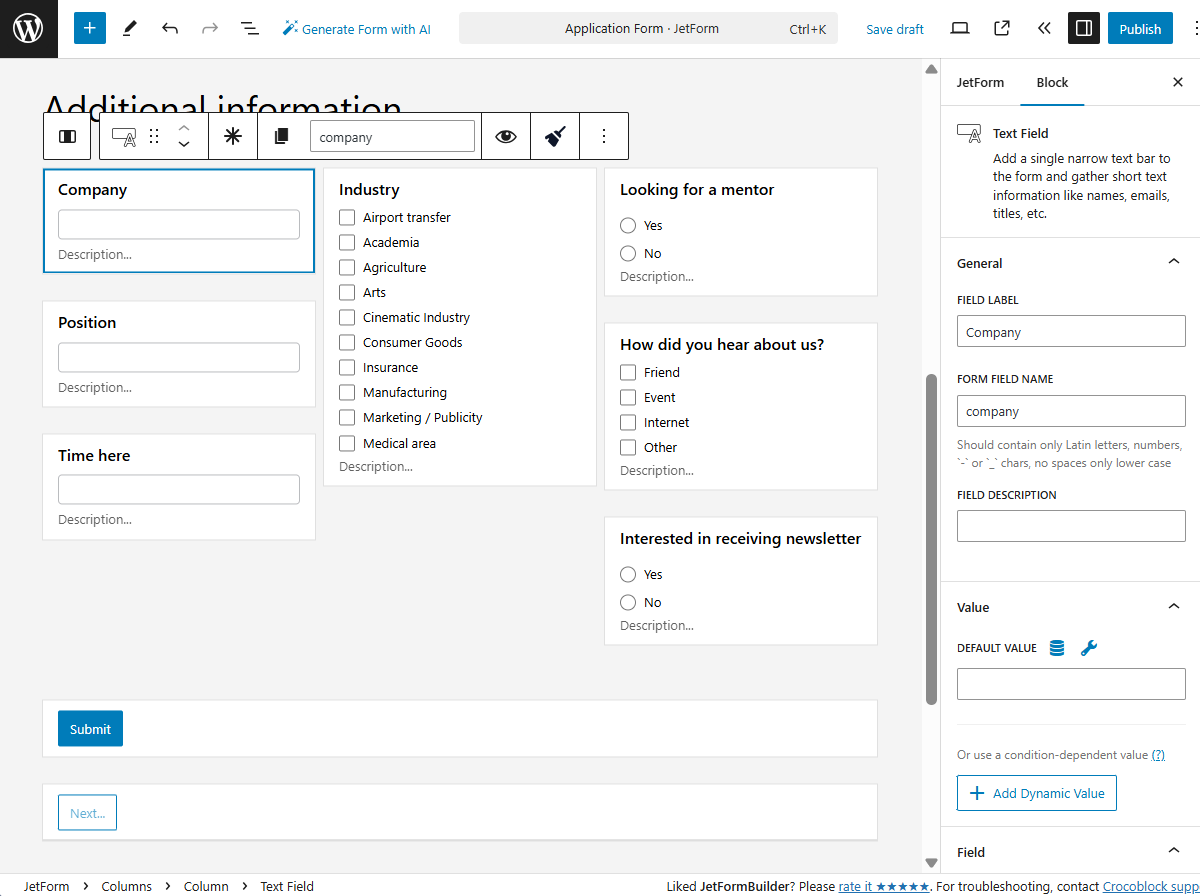Click the broom sanitize icon in block toolbar
Viewport: 1200px width, 896px height.
(556, 135)
